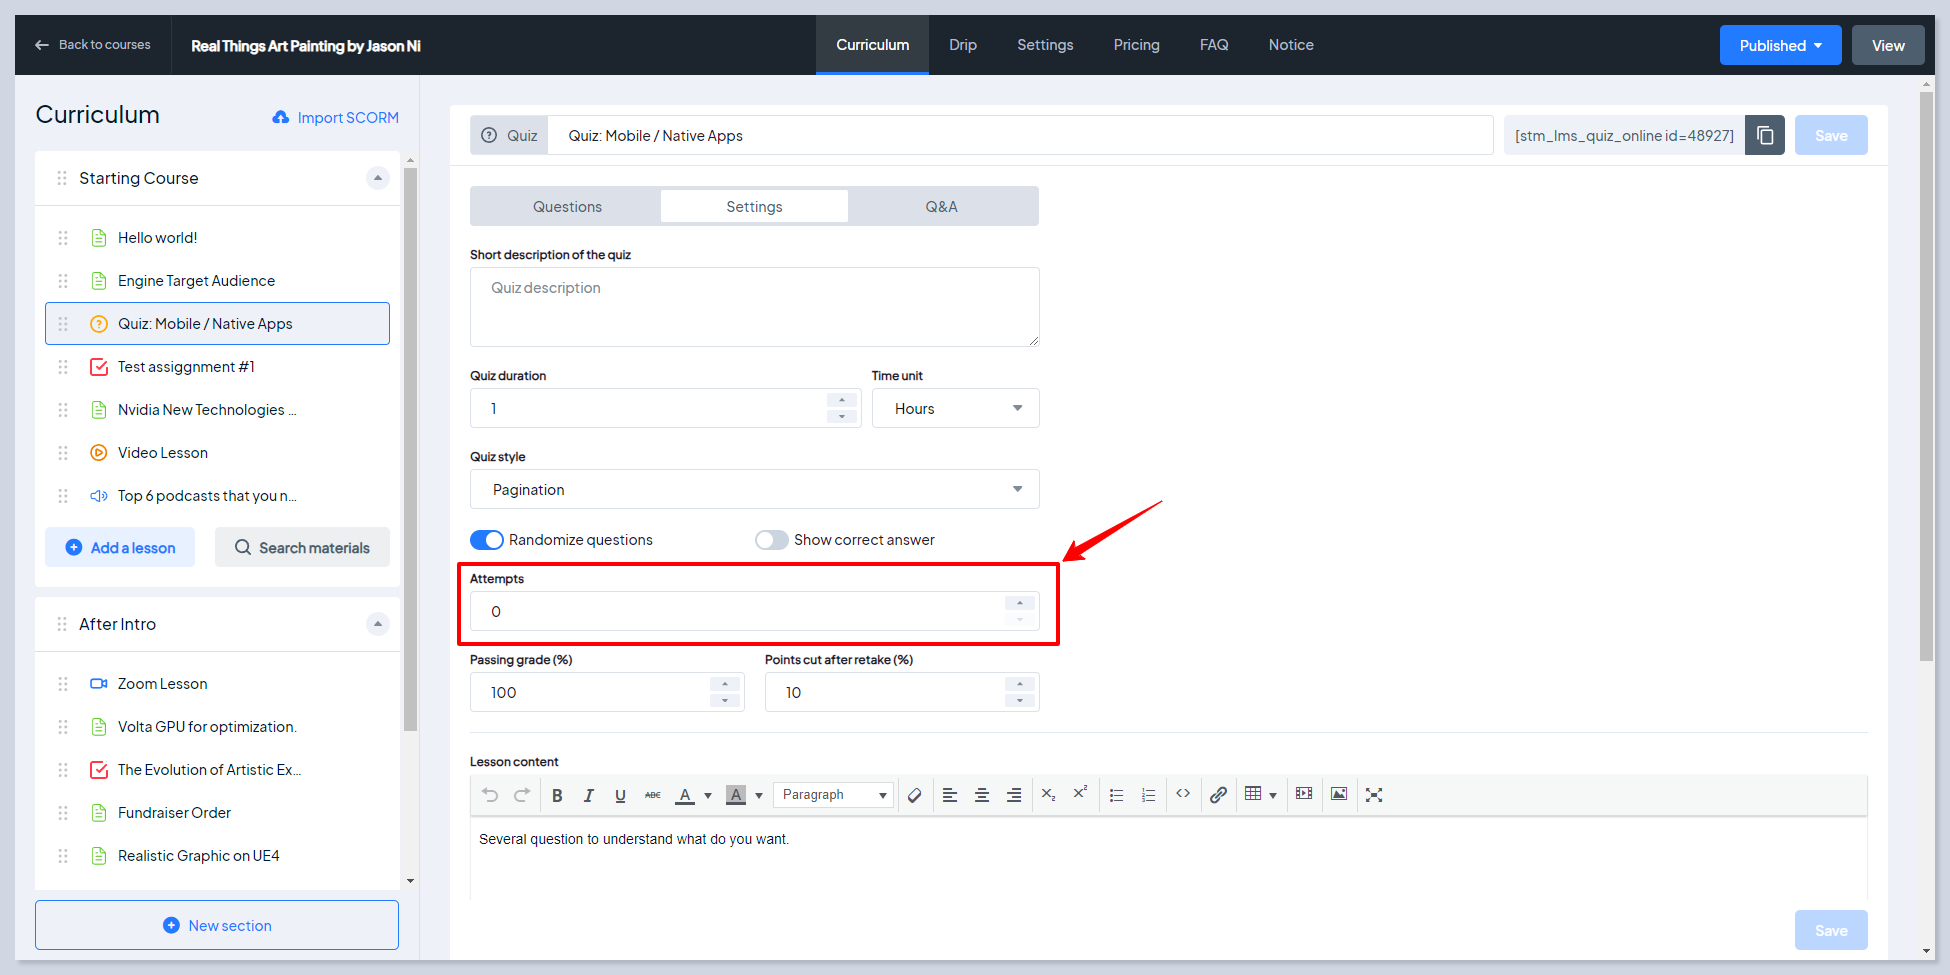This screenshot has width=1950, height=975.
Task: Enable Show correct answer toggle
Action: click(x=772, y=540)
